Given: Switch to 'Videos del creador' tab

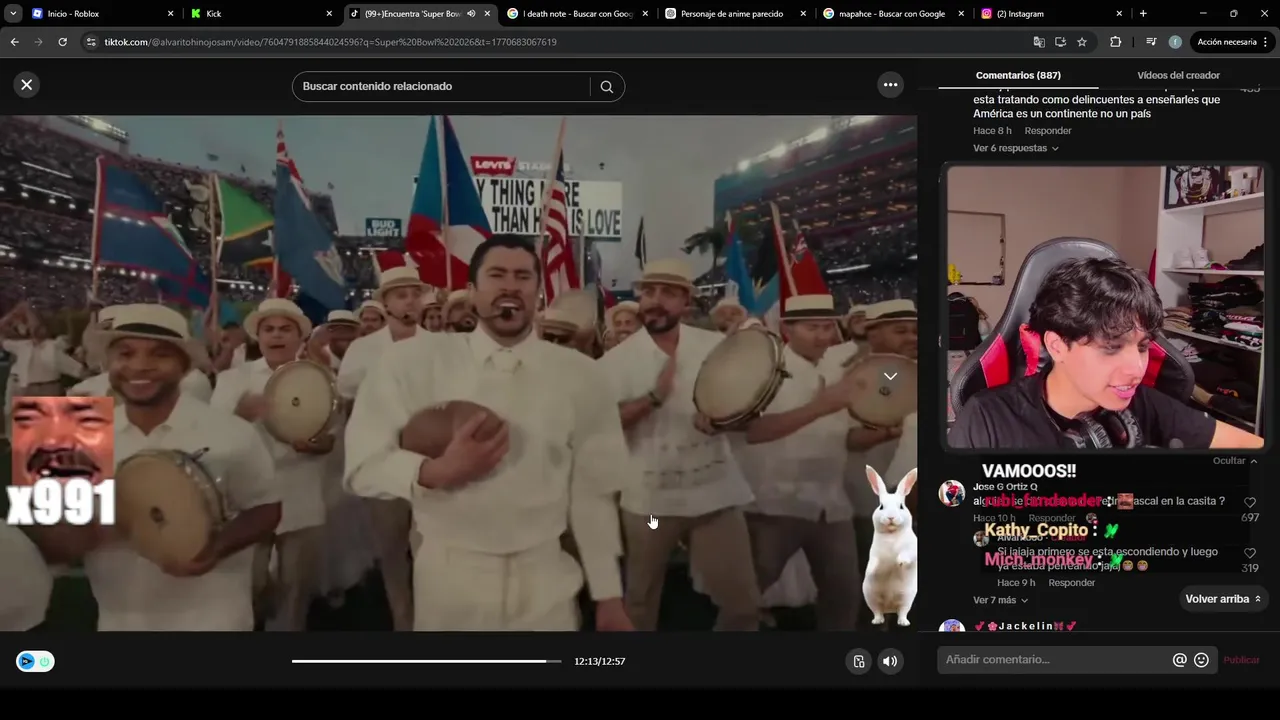Looking at the screenshot, I should click(1178, 75).
